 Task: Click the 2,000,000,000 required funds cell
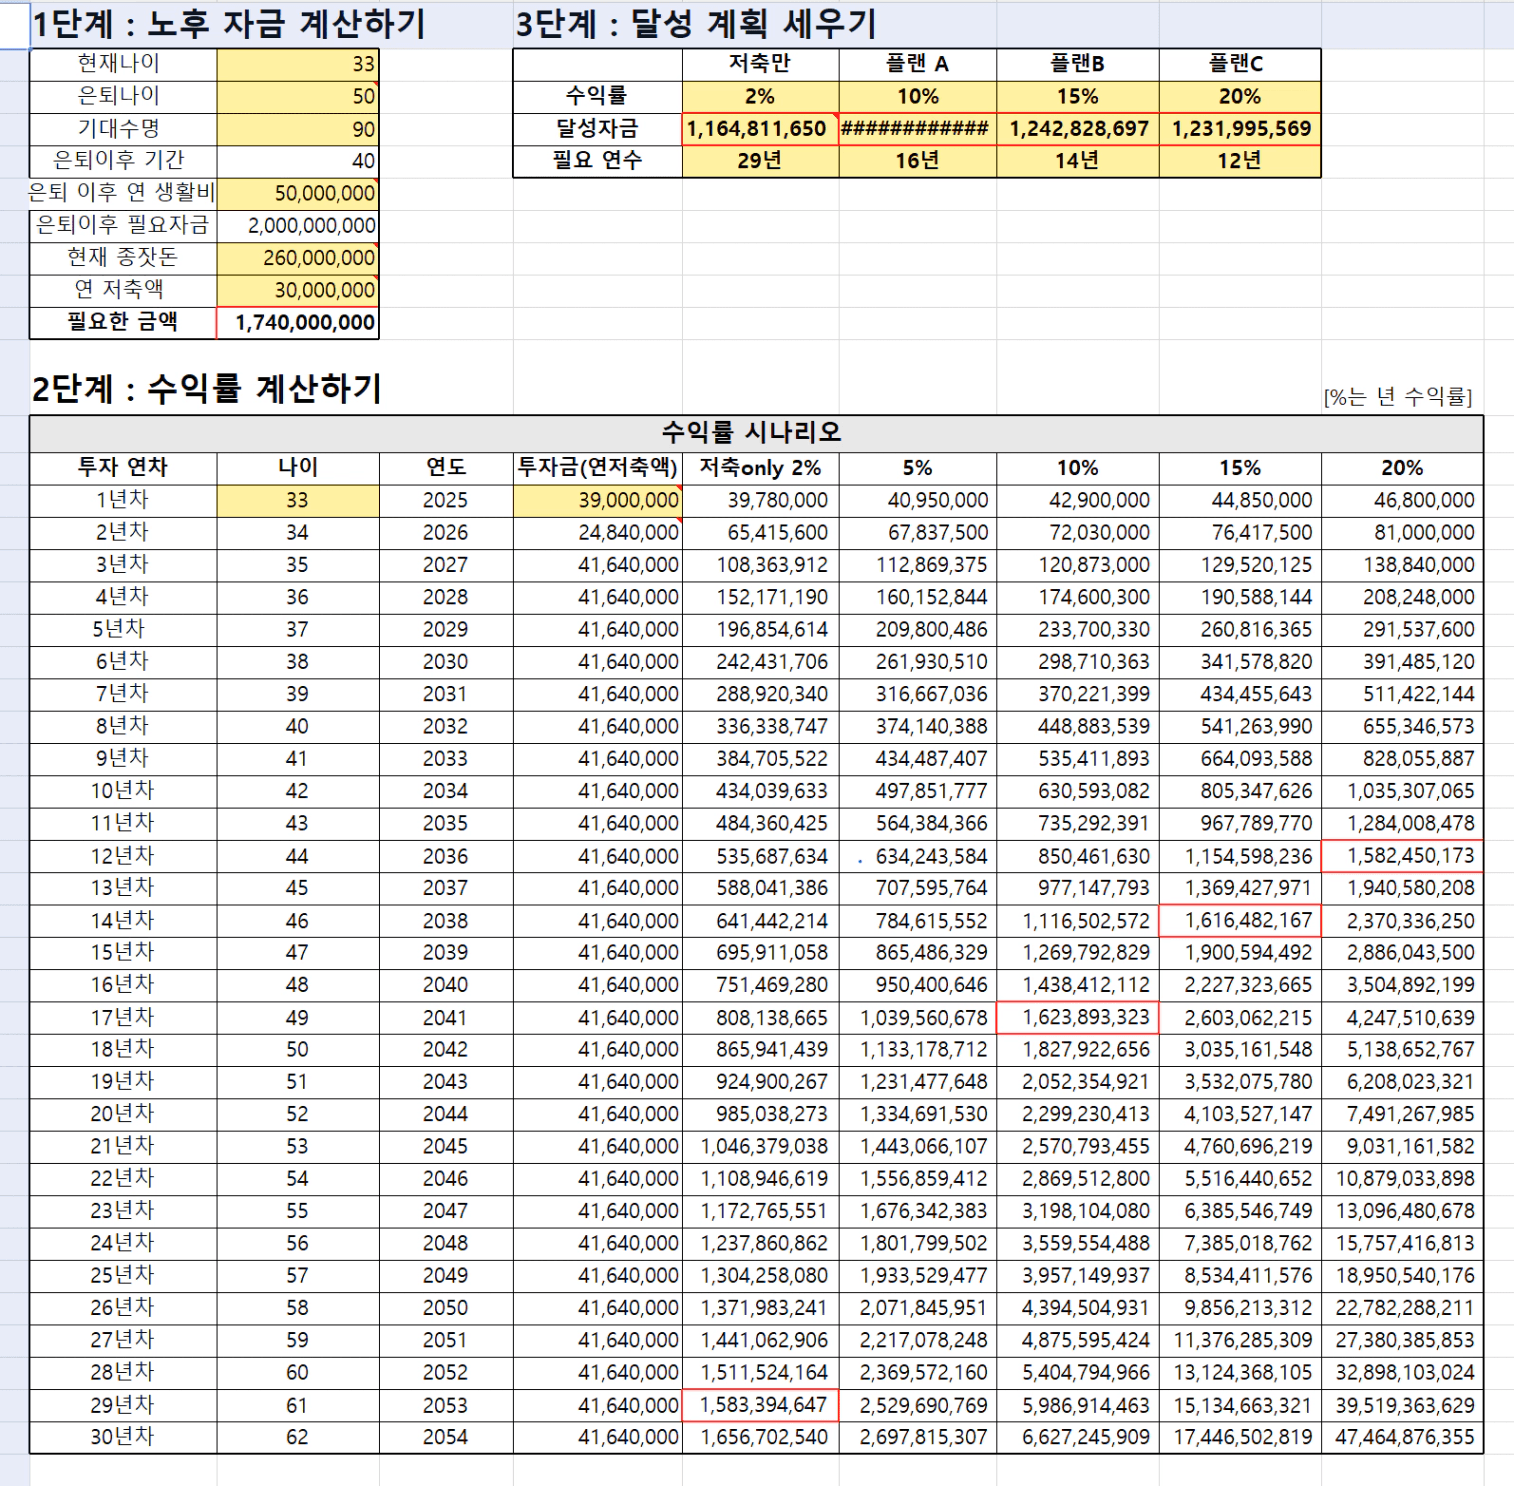point(297,226)
